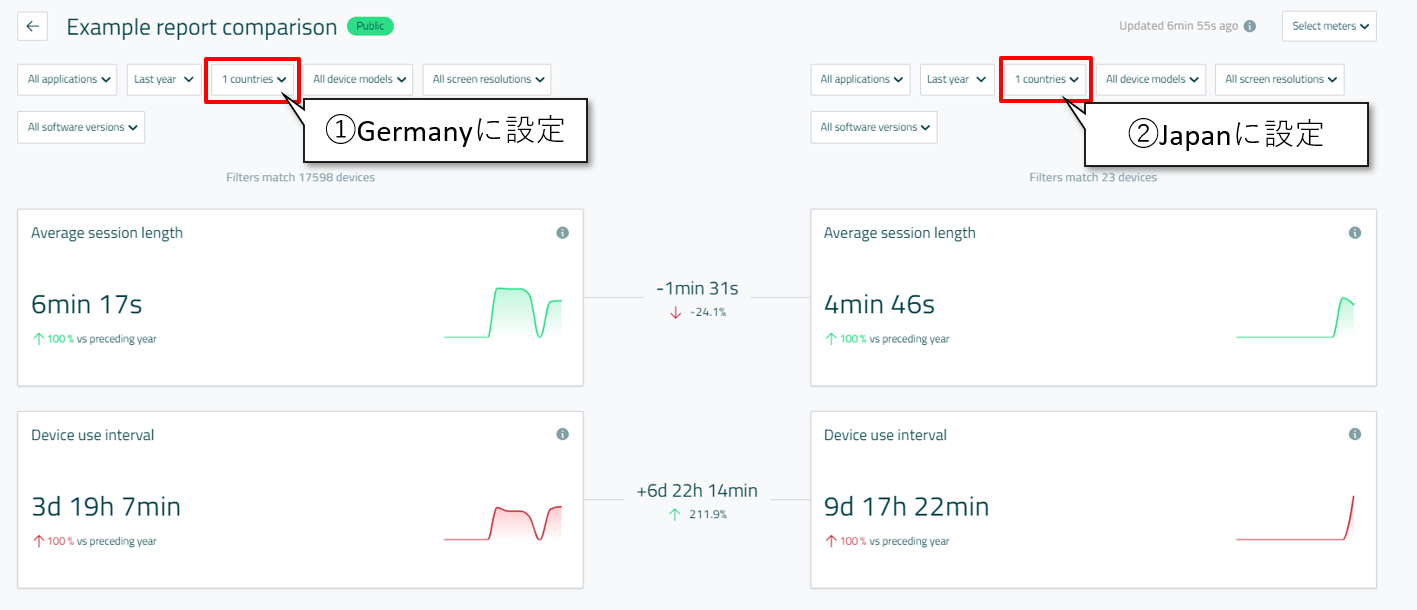This screenshot has width=1417, height=610.
Task: Expand left All software versions filter
Action: tap(81, 128)
